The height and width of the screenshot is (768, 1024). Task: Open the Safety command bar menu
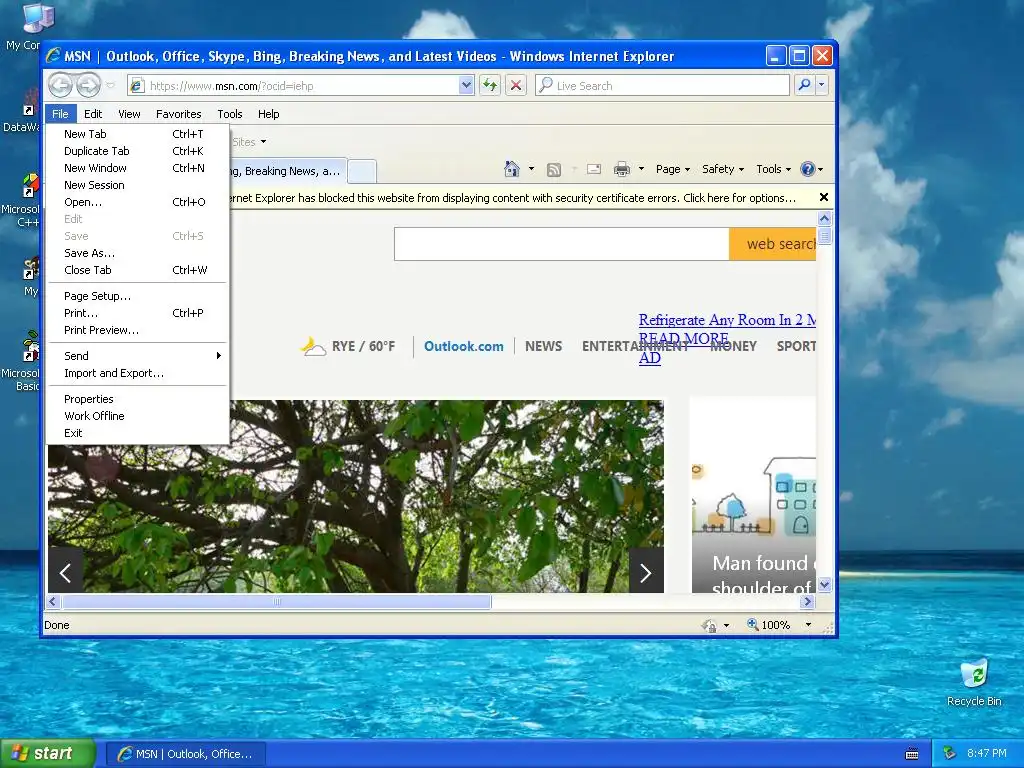722,169
